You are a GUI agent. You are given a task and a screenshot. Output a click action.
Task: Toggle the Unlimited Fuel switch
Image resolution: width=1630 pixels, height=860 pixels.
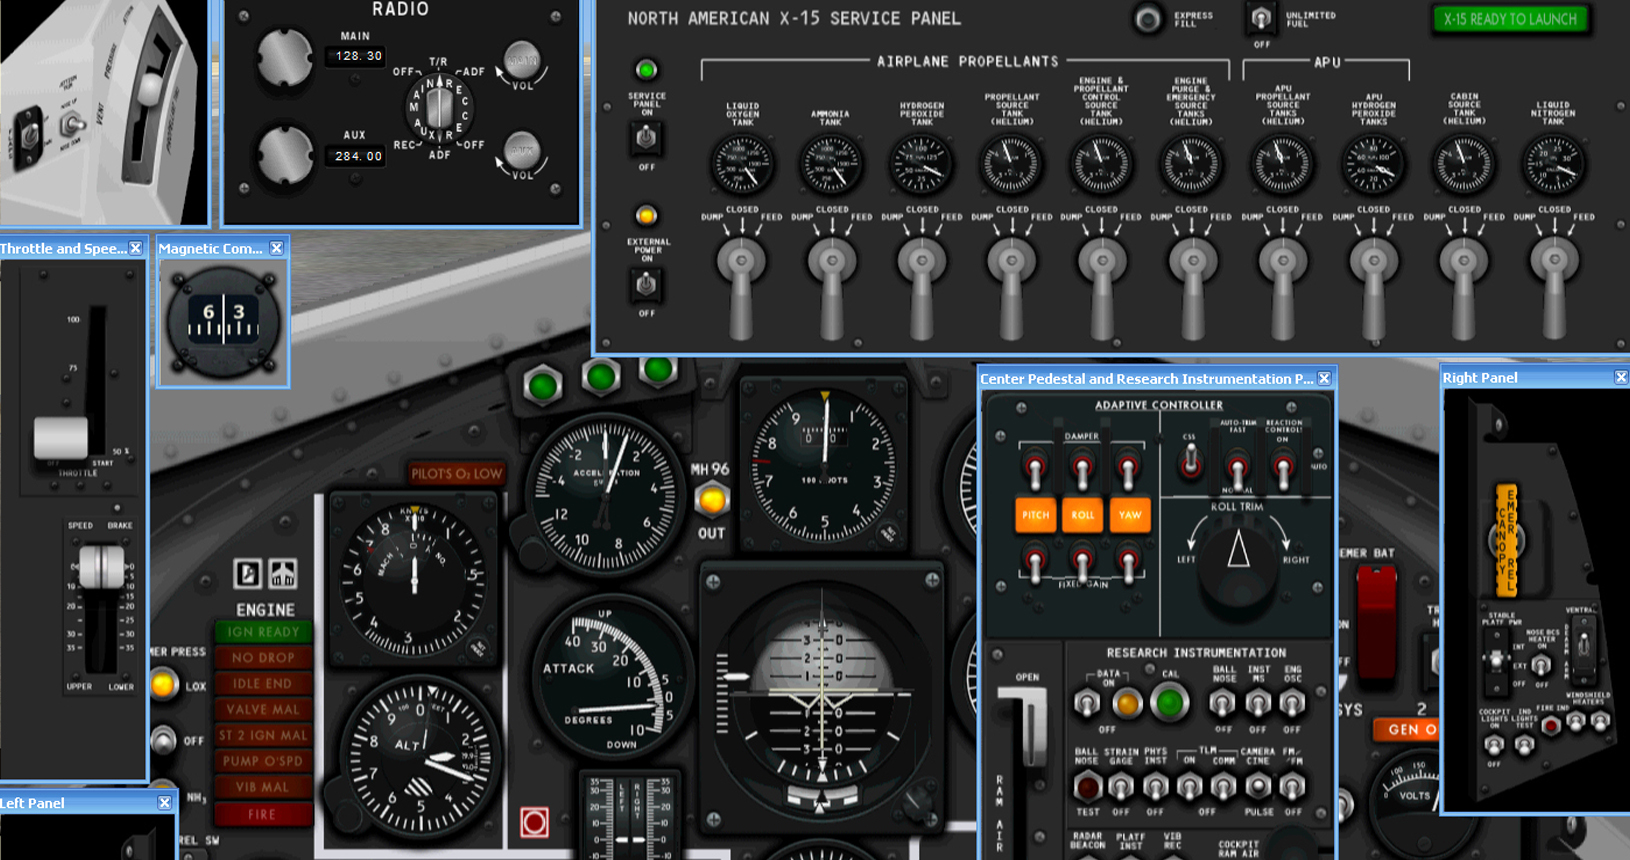coord(1261,18)
